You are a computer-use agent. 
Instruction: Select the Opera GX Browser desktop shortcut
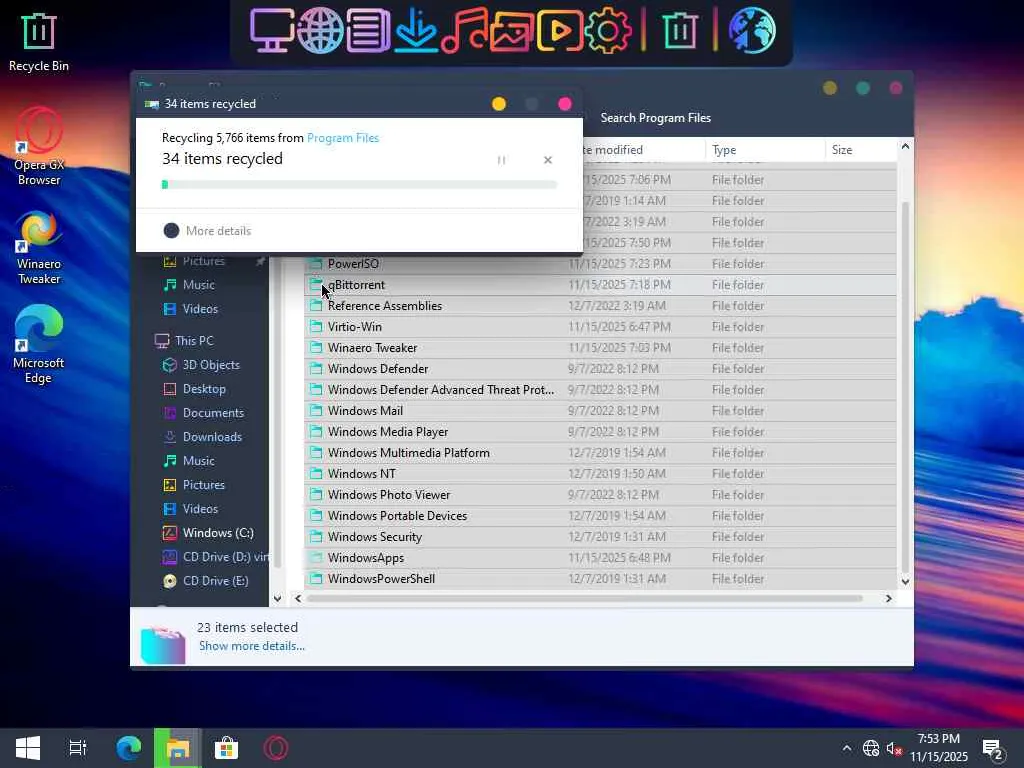39,146
